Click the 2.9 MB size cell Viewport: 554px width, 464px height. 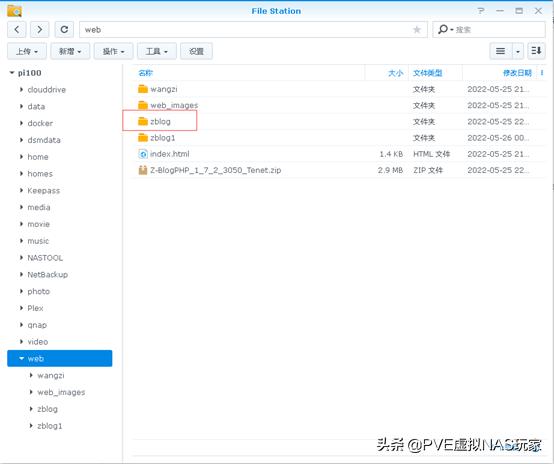pyautogui.click(x=390, y=170)
